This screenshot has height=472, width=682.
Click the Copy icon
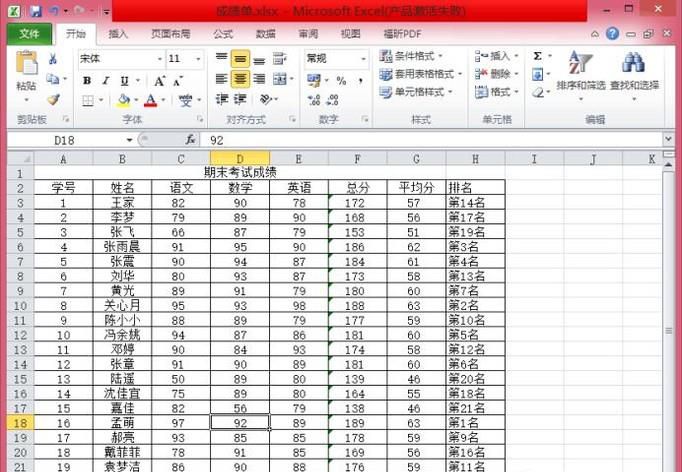[53, 79]
